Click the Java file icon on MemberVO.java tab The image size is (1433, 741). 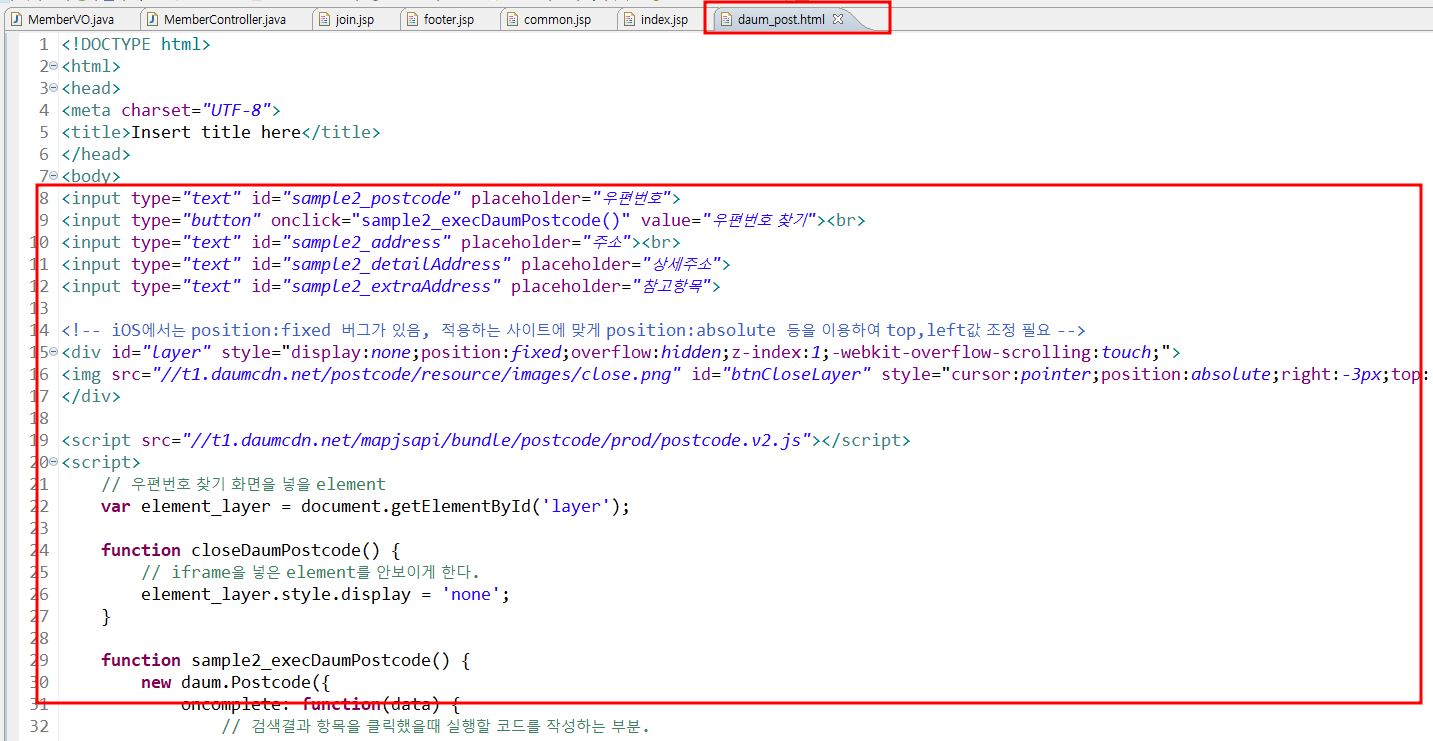[x=16, y=19]
